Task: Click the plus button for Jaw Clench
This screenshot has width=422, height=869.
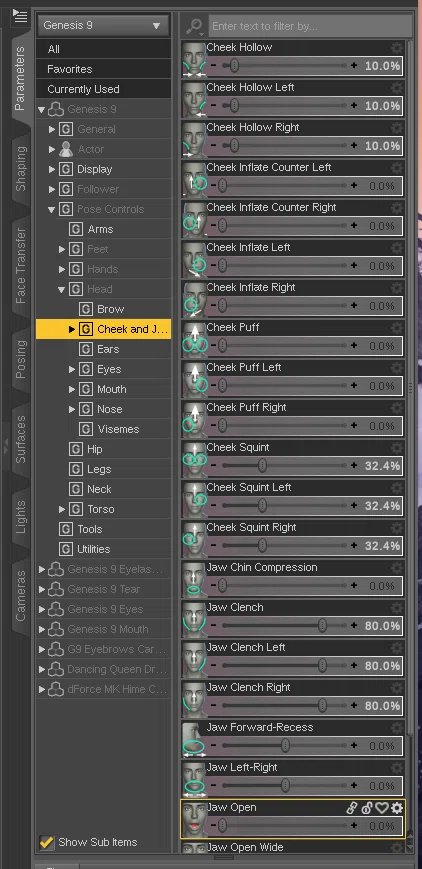Action: (354, 626)
